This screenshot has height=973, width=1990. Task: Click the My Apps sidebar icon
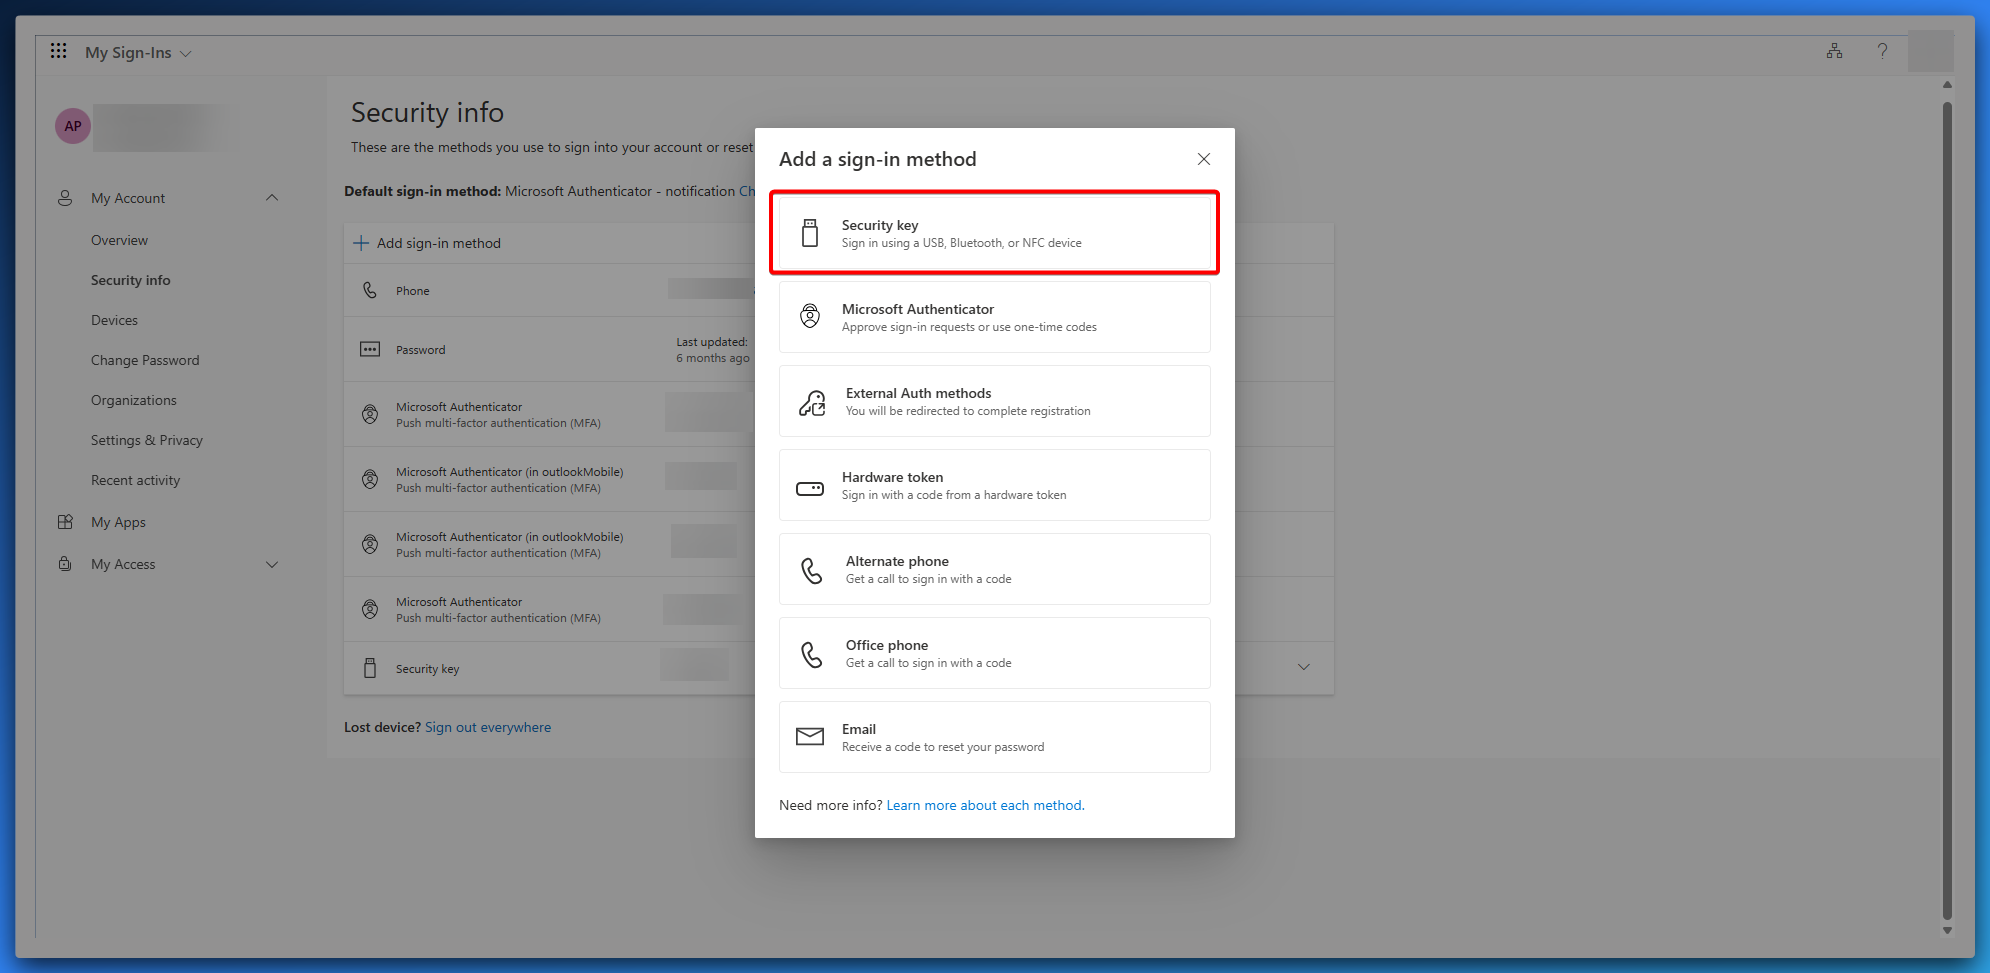click(x=66, y=522)
